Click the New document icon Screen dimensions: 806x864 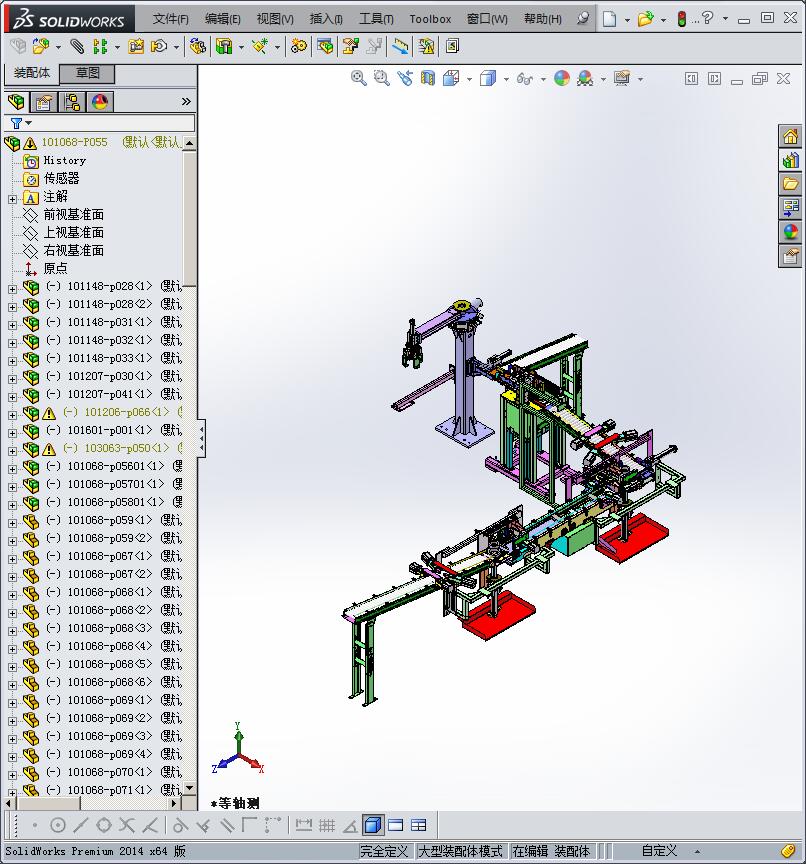(x=609, y=19)
